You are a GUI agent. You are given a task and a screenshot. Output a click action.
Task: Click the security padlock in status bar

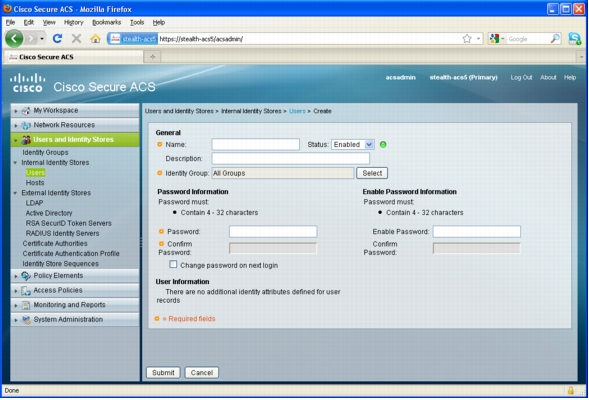[x=570, y=391]
